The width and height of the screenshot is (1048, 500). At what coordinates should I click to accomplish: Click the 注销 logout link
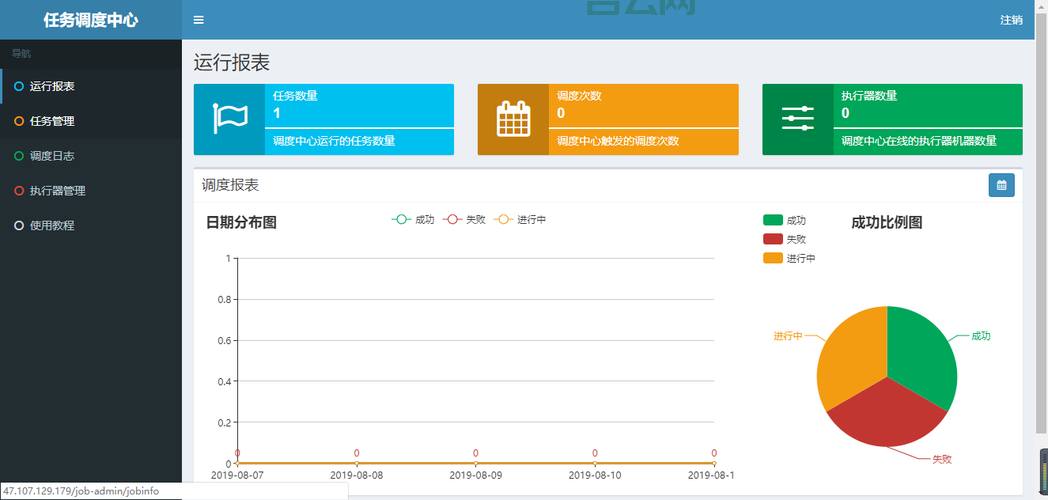pyautogui.click(x=1010, y=20)
